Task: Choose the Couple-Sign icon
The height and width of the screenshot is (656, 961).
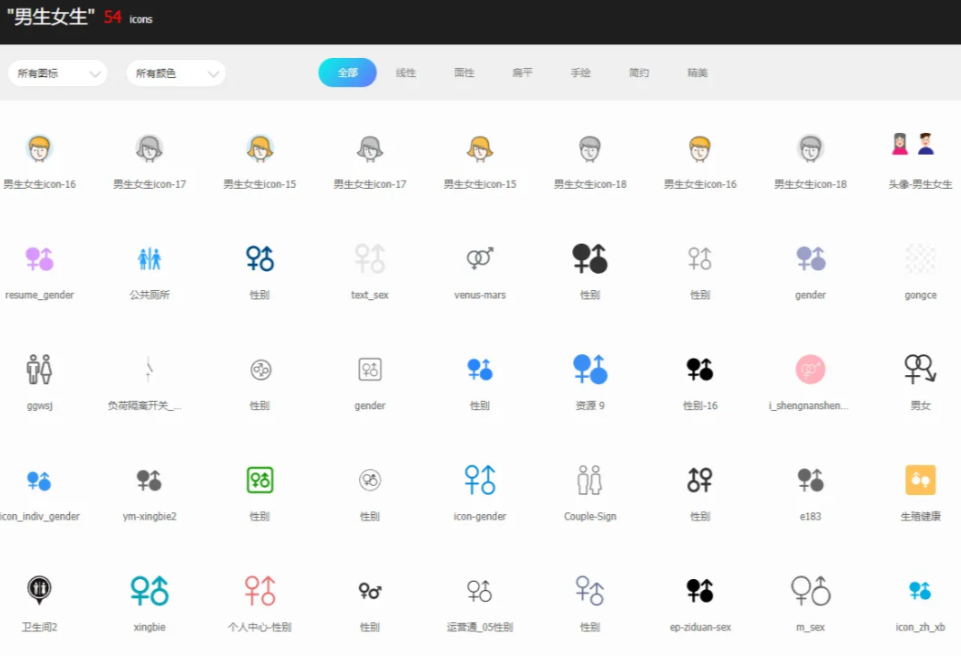Action: coord(590,480)
